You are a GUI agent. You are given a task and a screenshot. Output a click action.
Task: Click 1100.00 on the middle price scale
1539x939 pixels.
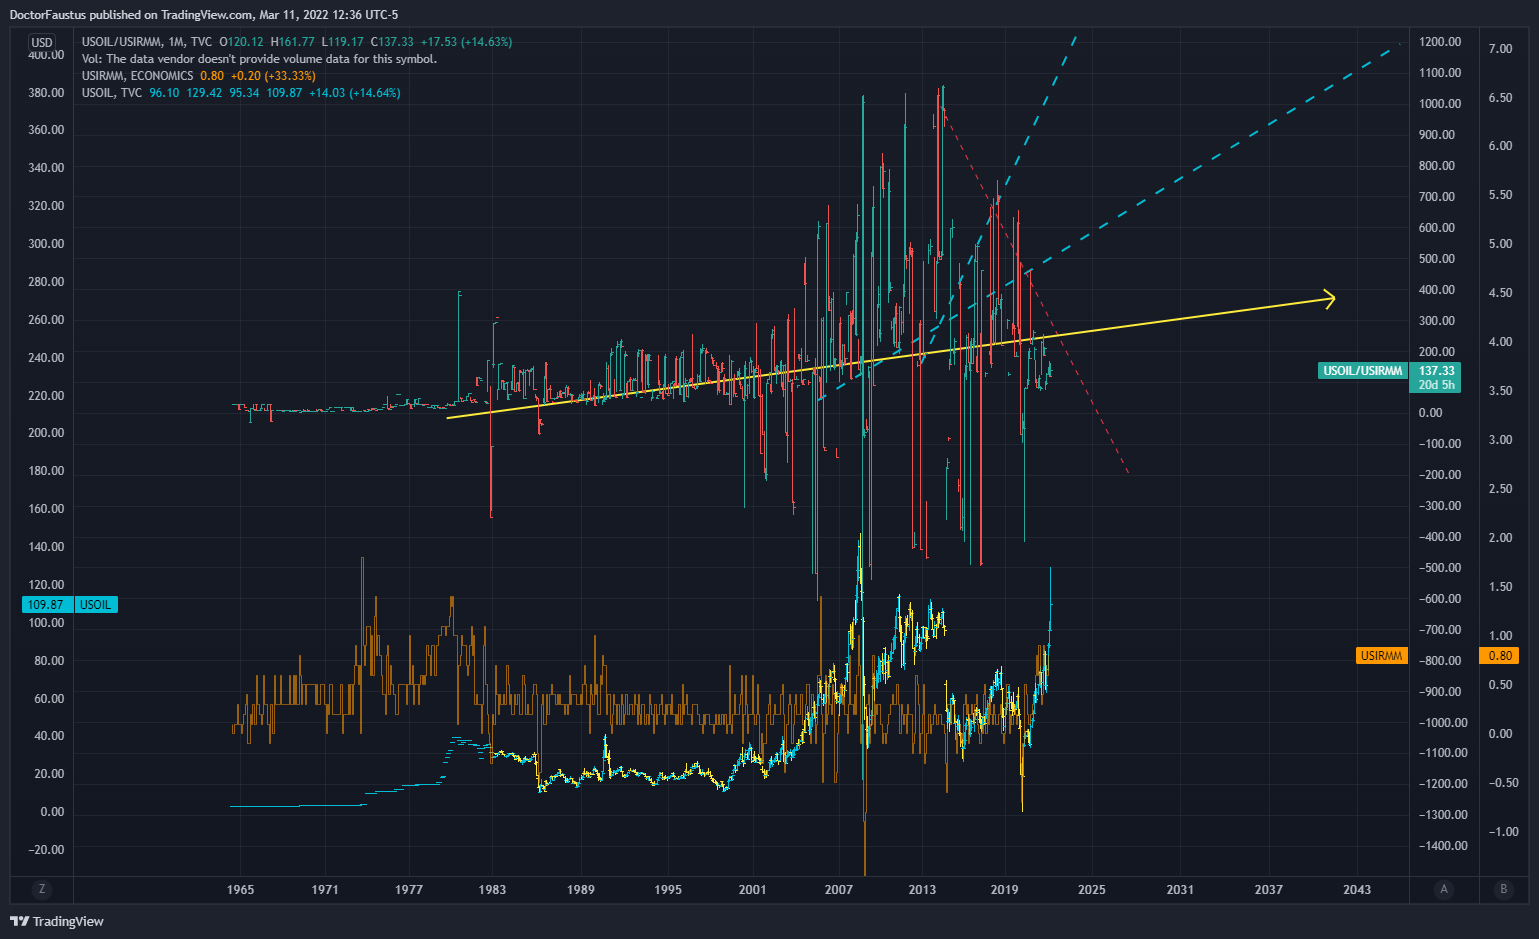1440,73
